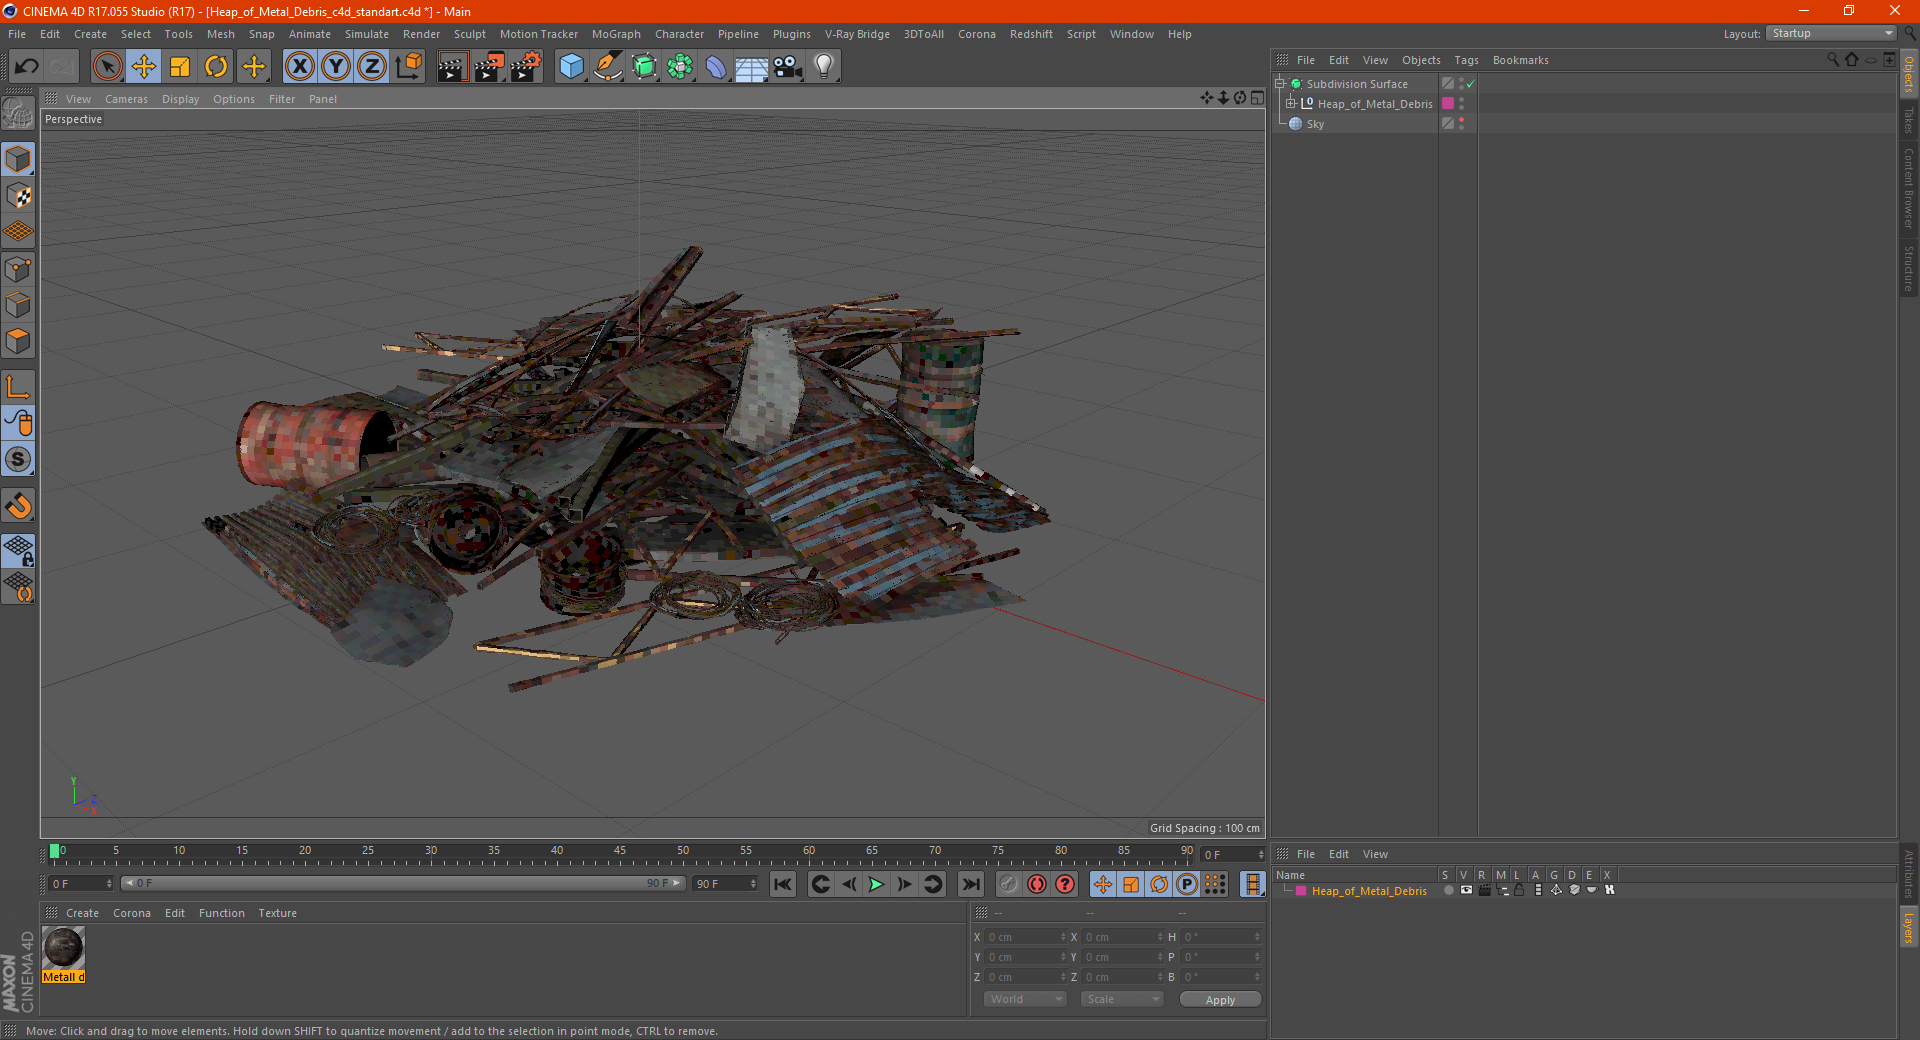Toggle Z axis lock
The height and width of the screenshot is (1040, 1920).
click(x=372, y=67)
